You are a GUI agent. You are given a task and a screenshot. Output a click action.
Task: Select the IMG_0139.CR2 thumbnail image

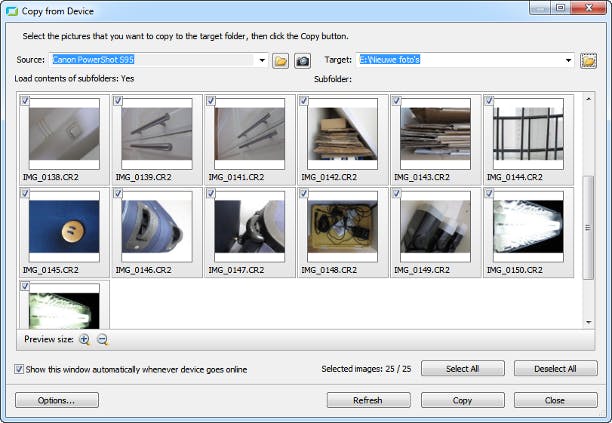point(157,134)
